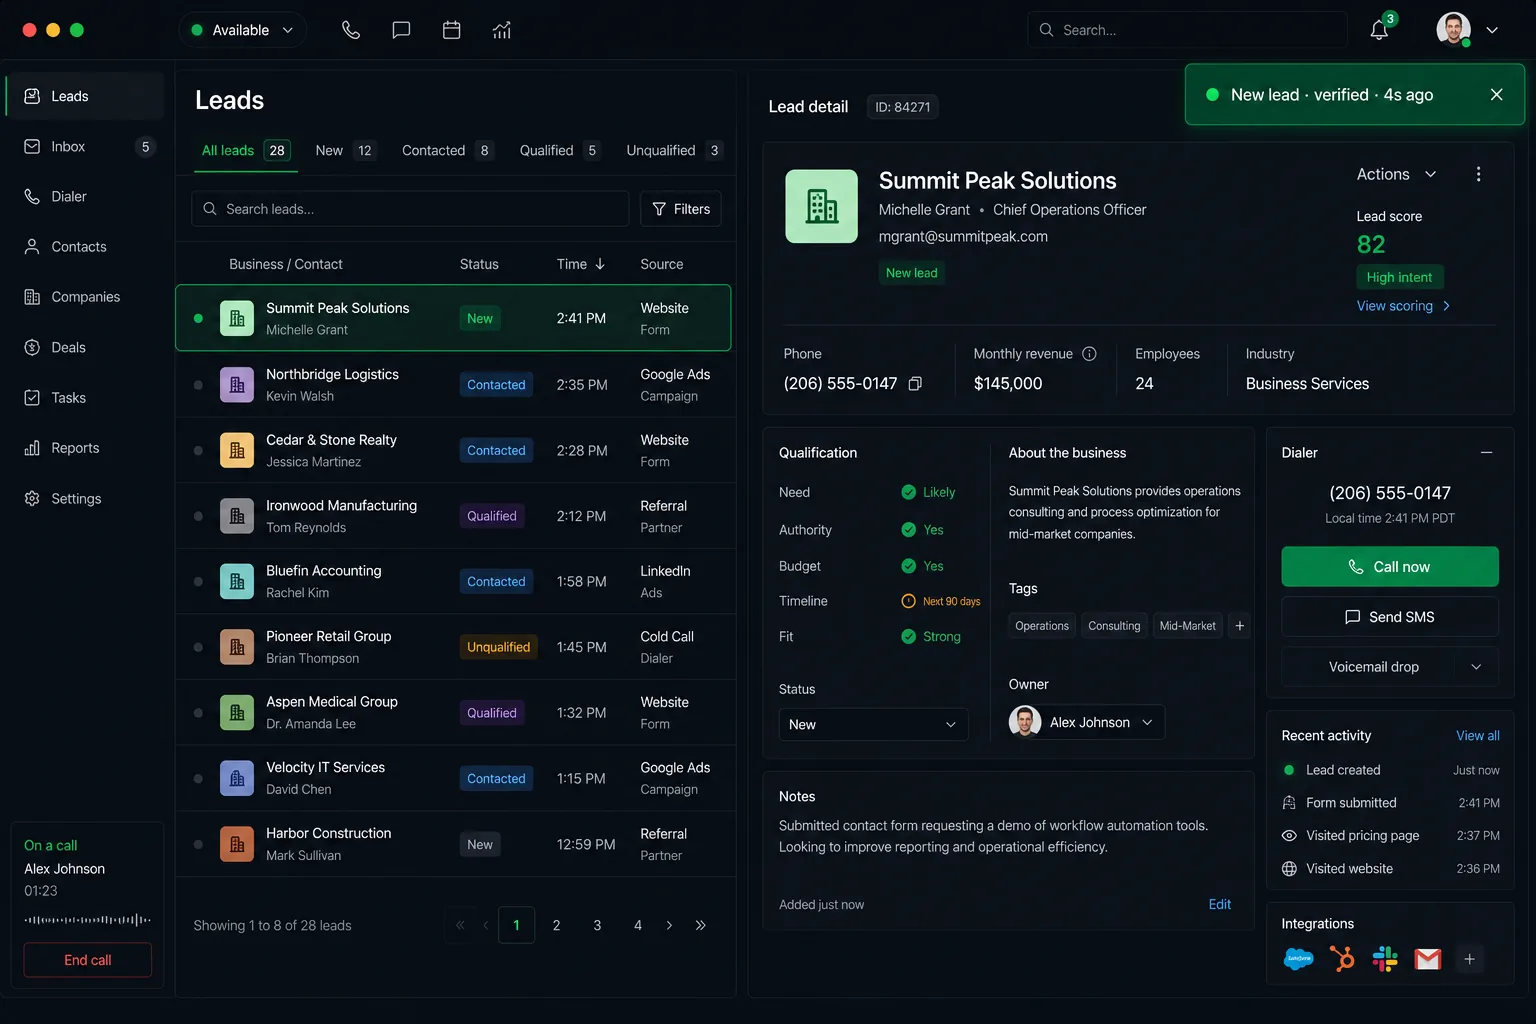Go to next page of leads

669,926
